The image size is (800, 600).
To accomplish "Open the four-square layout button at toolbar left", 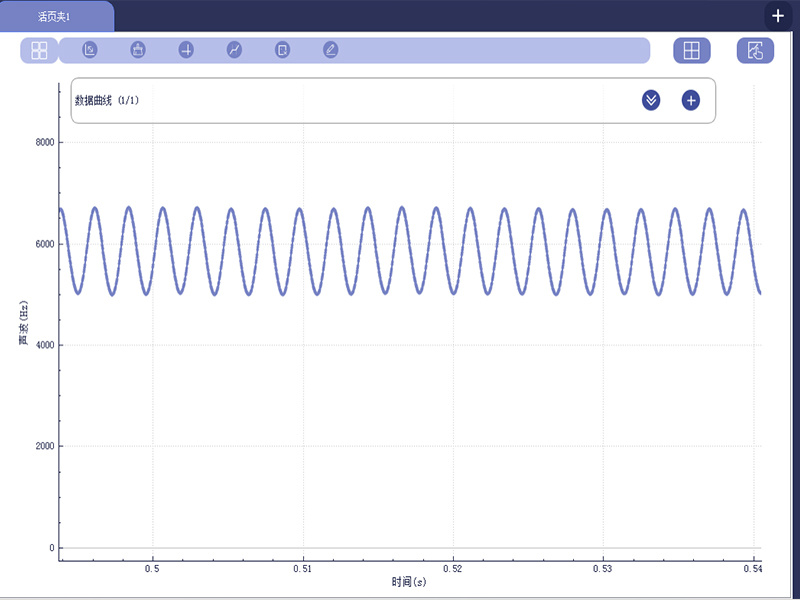I will click(x=39, y=51).
